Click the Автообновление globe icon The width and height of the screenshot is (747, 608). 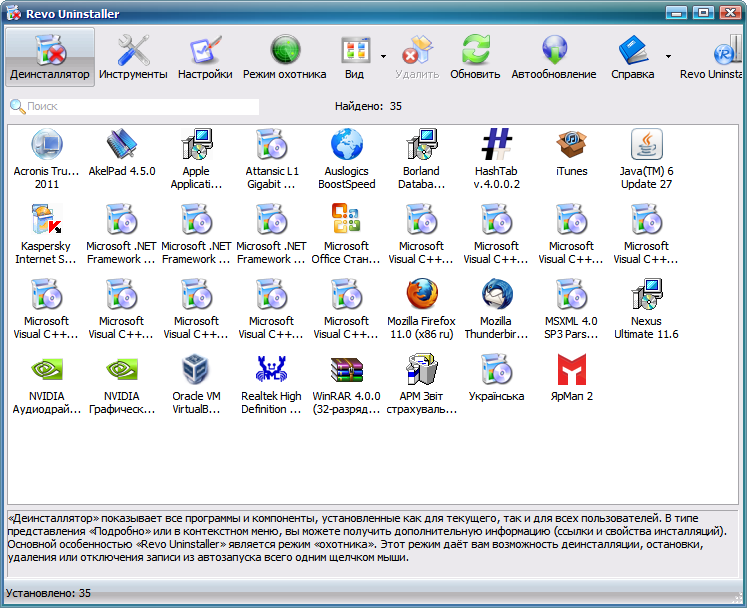554,51
